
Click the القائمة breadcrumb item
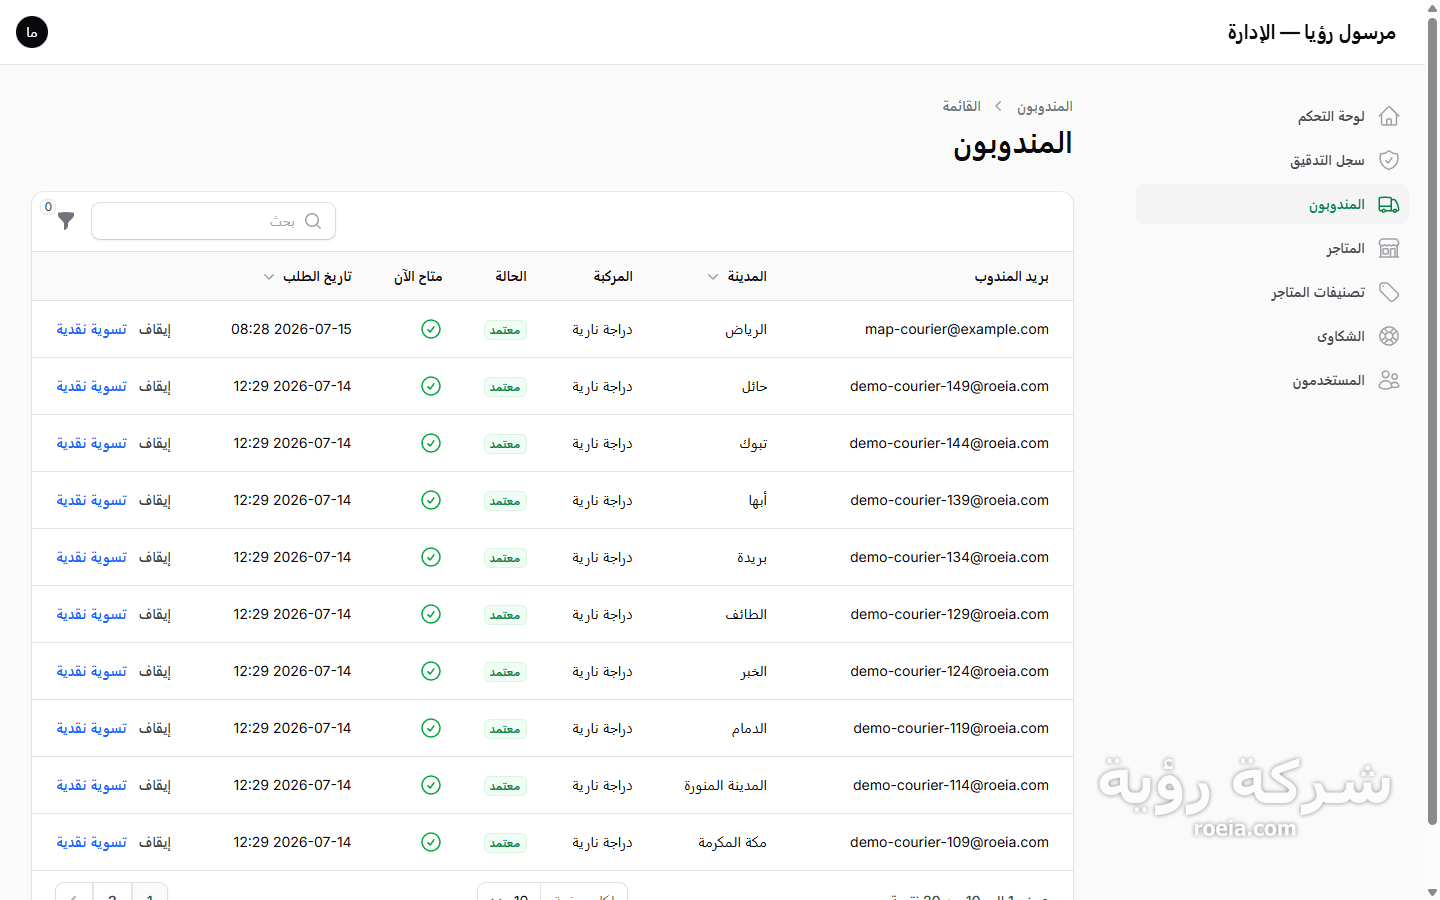[962, 106]
